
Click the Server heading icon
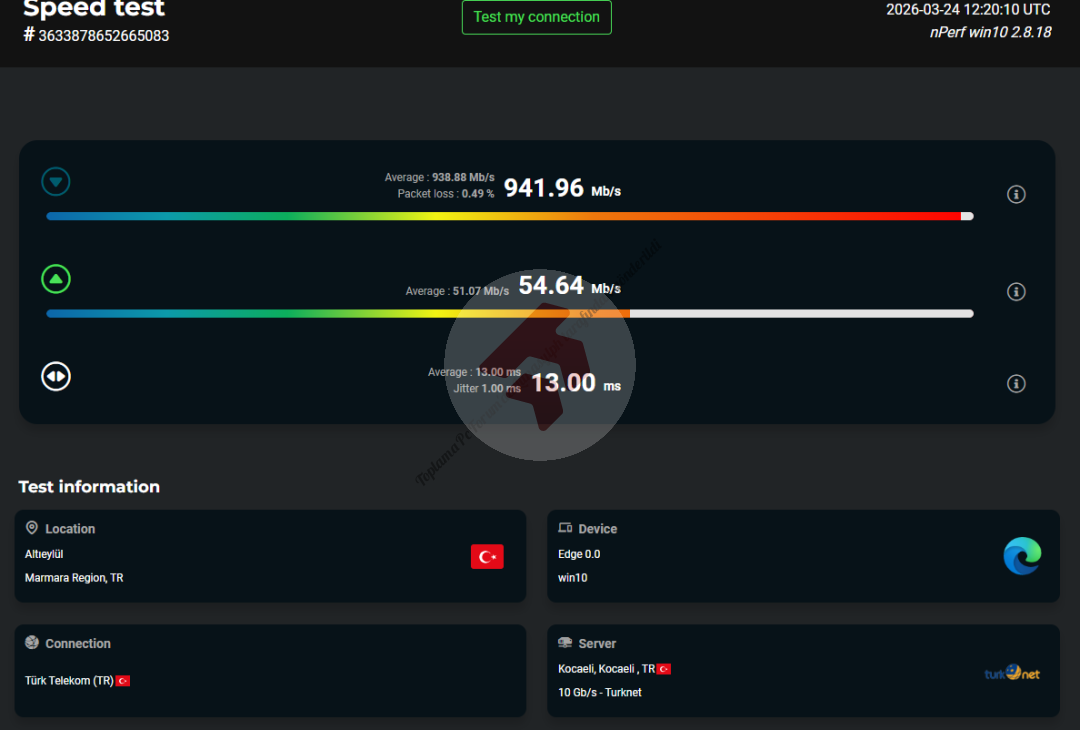[565, 643]
